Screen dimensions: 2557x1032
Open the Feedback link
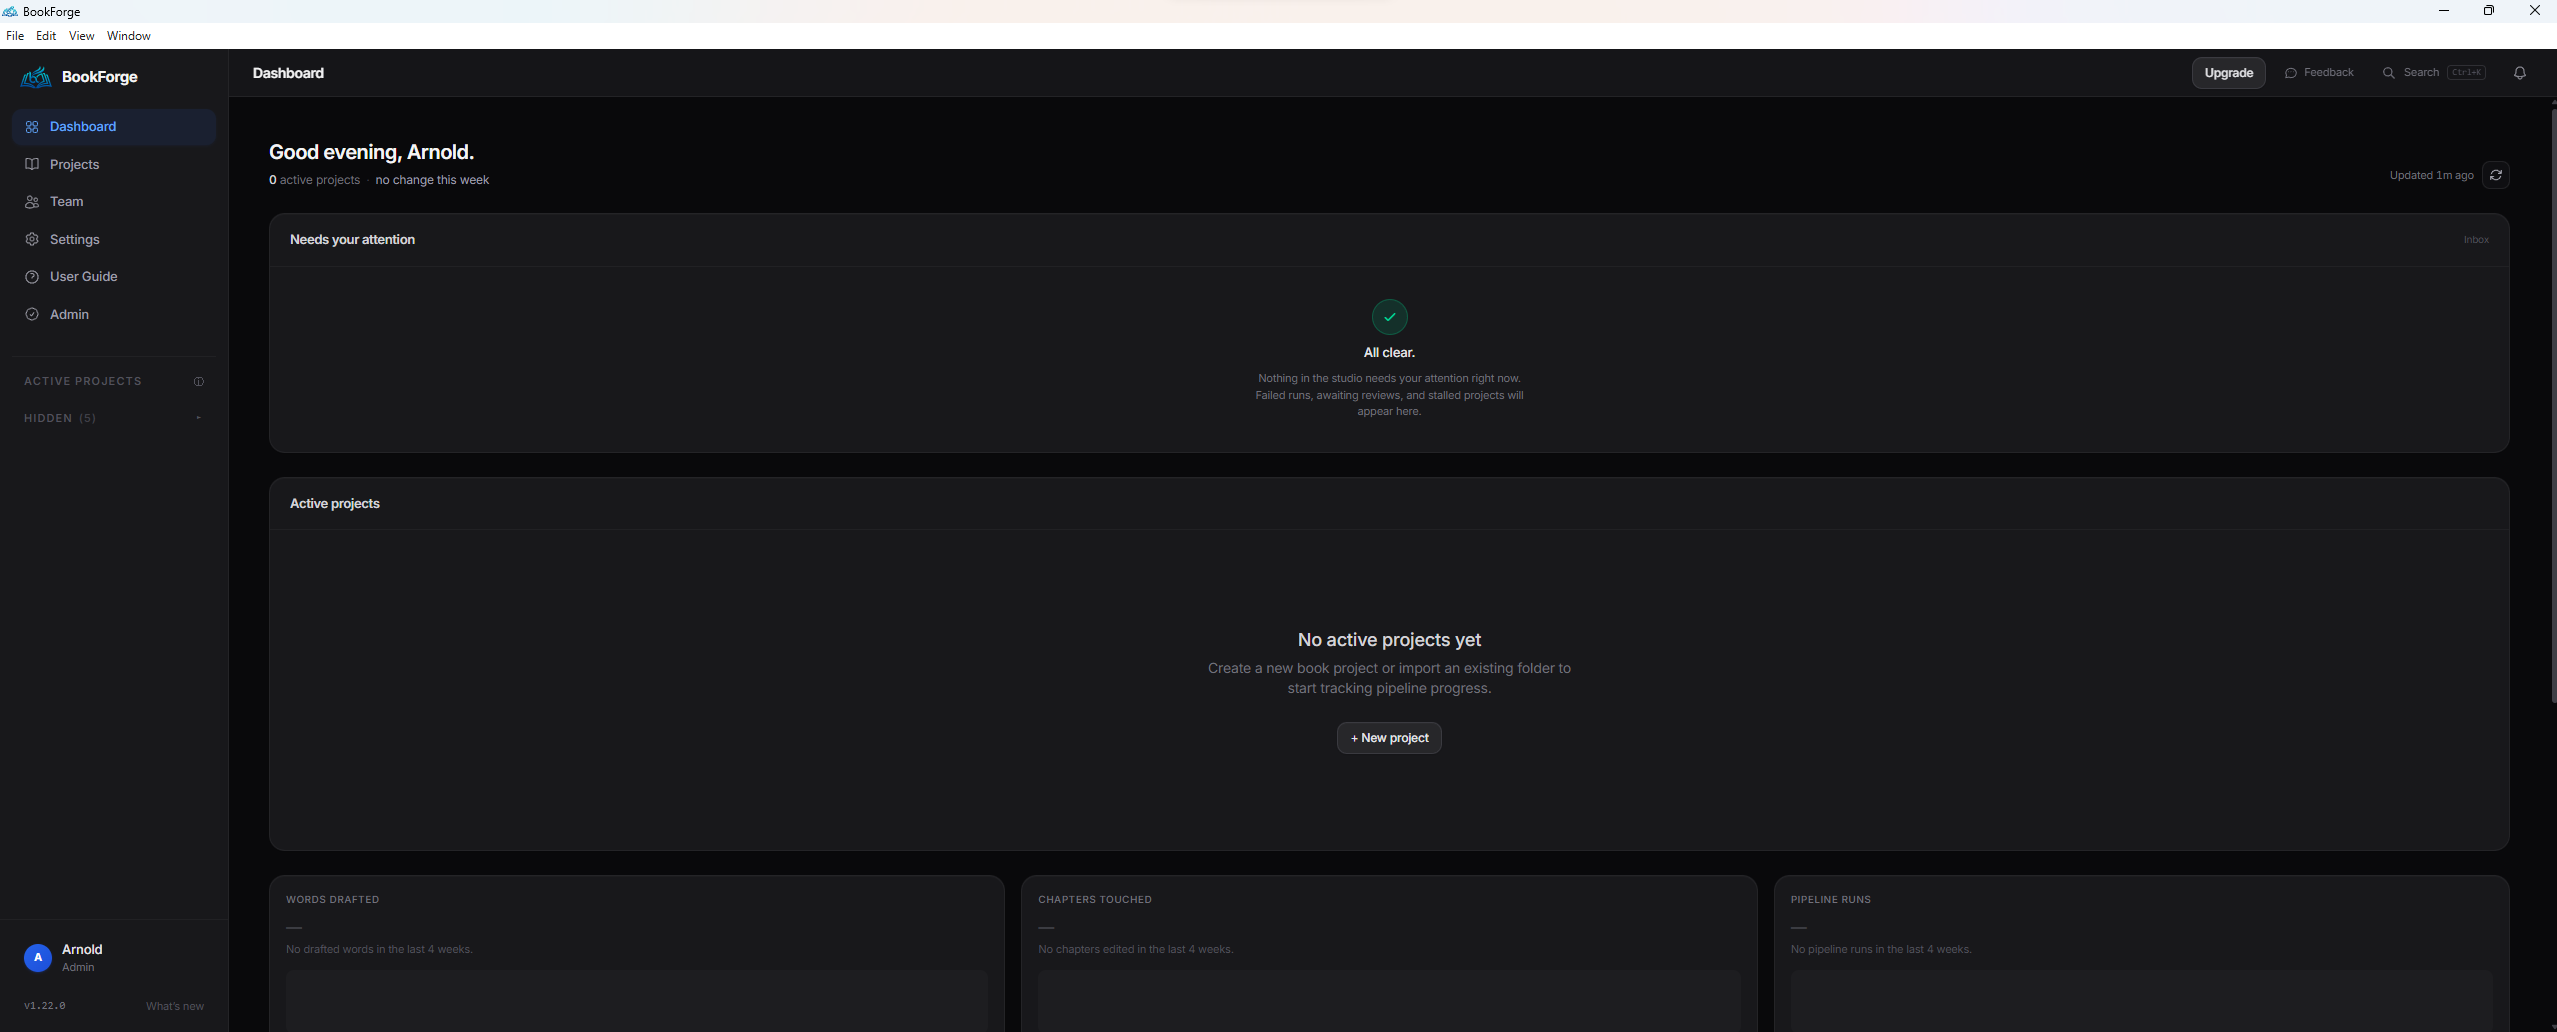point(2319,73)
